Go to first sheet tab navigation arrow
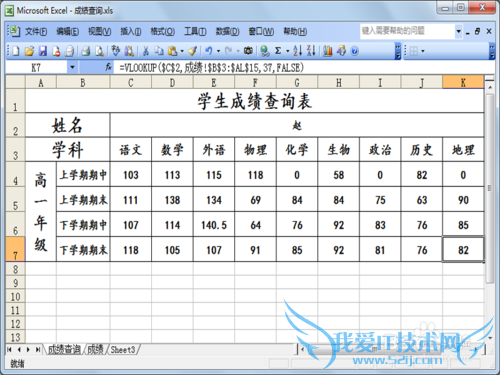500x375 pixels. point(9,349)
